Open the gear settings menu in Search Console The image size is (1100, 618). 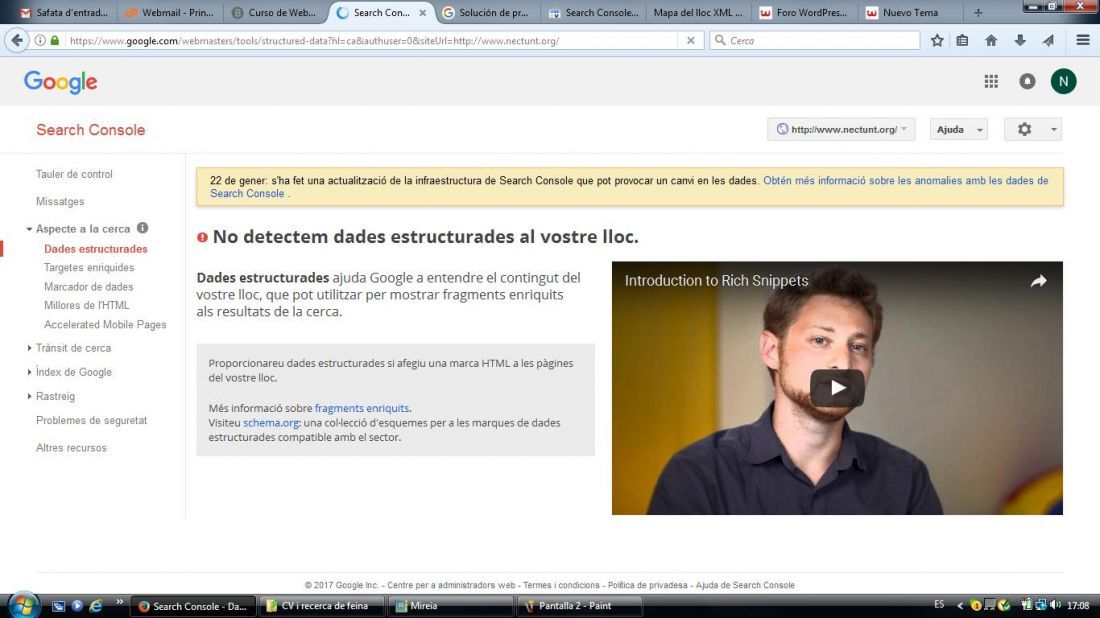(x=1033, y=129)
